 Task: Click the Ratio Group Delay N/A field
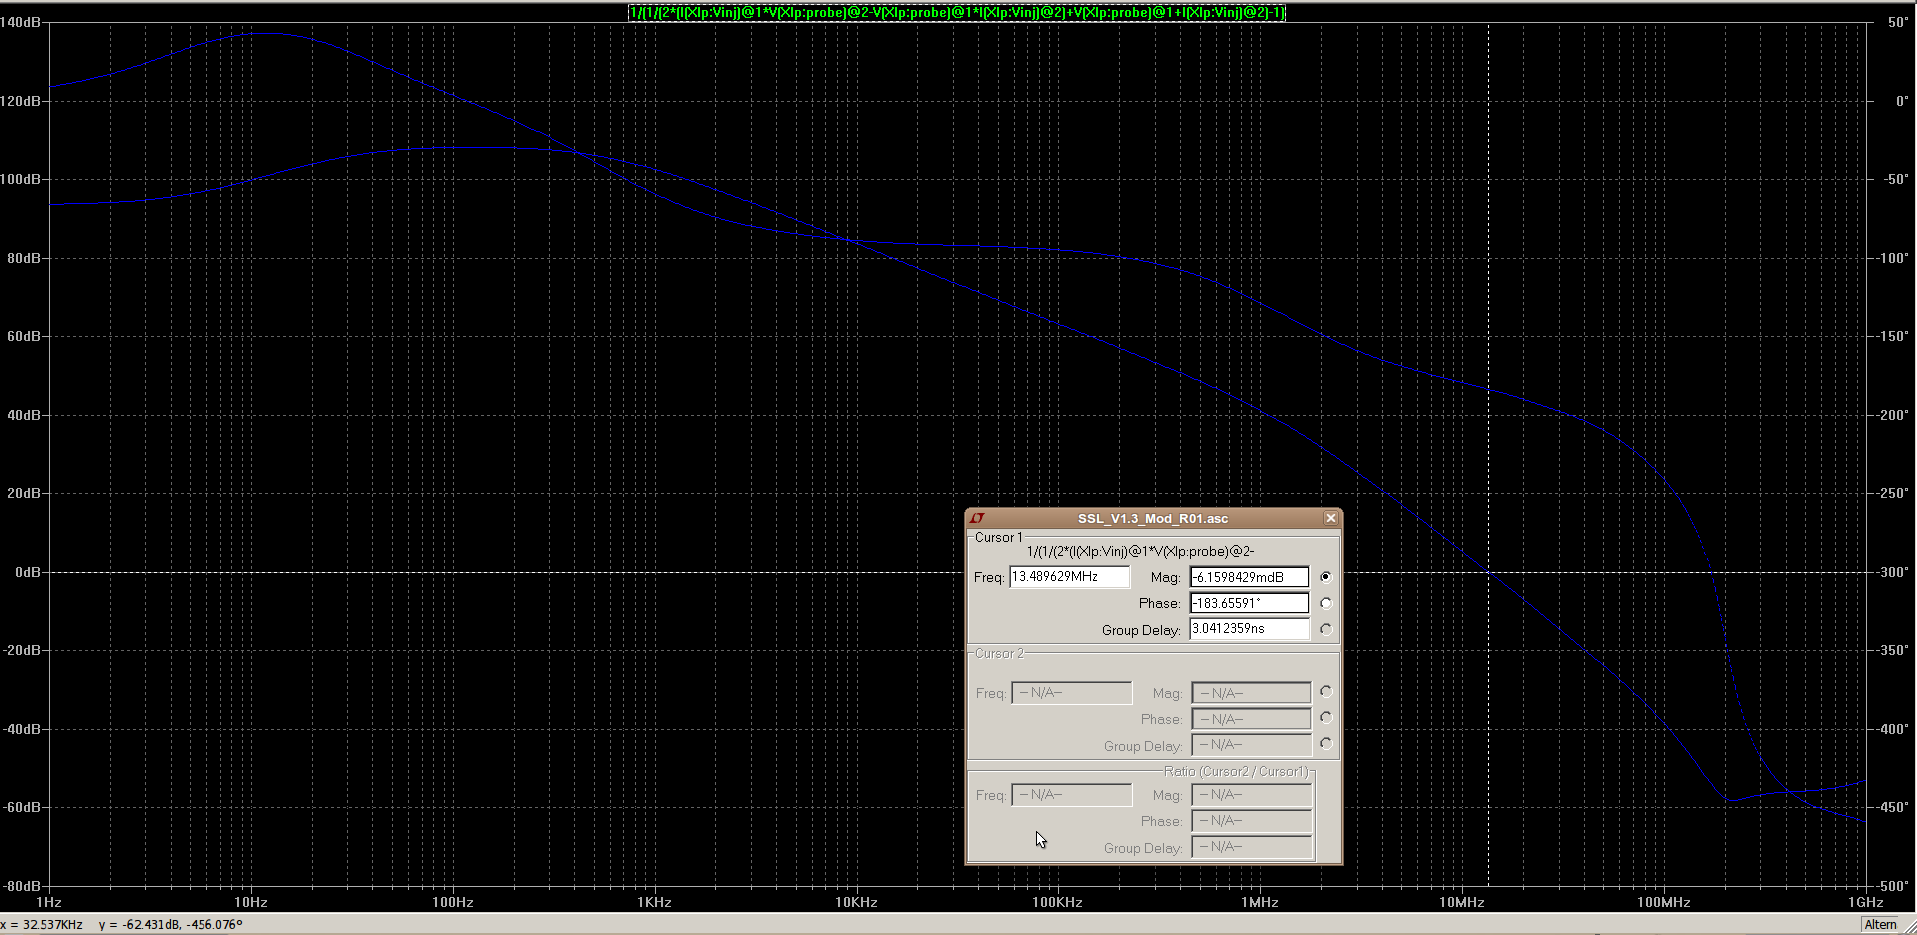click(1252, 847)
